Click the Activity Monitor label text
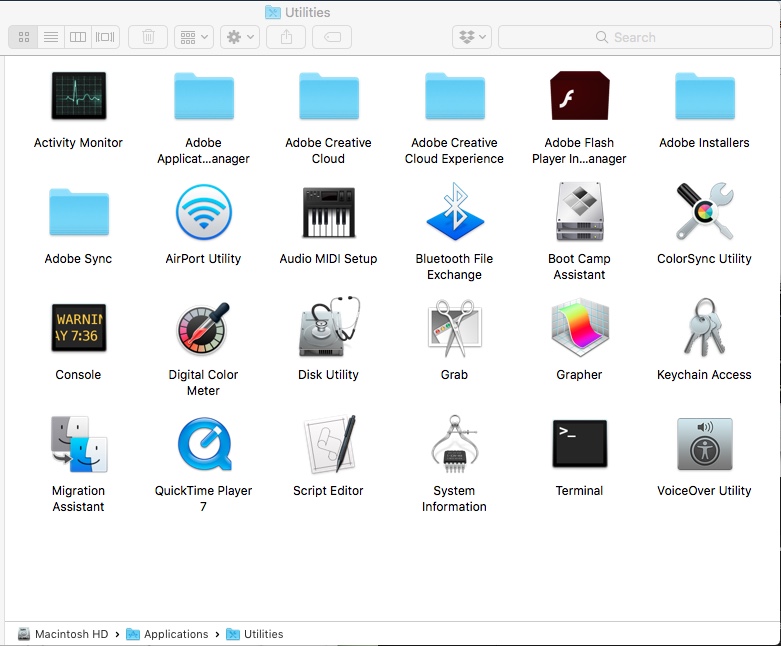The height and width of the screenshot is (646, 781). (78, 142)
